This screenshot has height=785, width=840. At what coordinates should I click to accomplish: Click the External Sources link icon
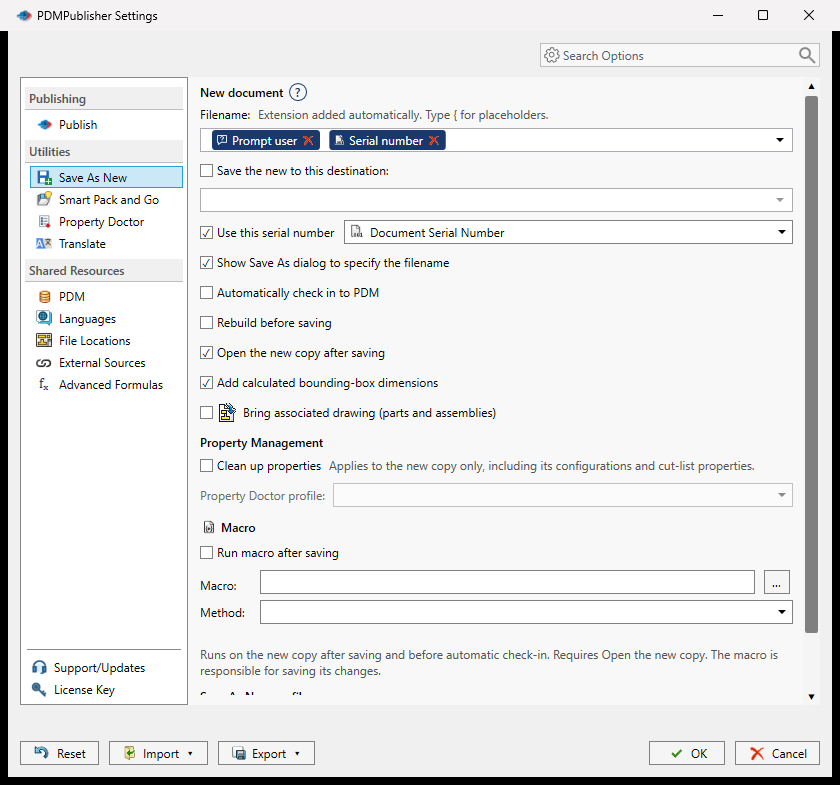[43, 363]
